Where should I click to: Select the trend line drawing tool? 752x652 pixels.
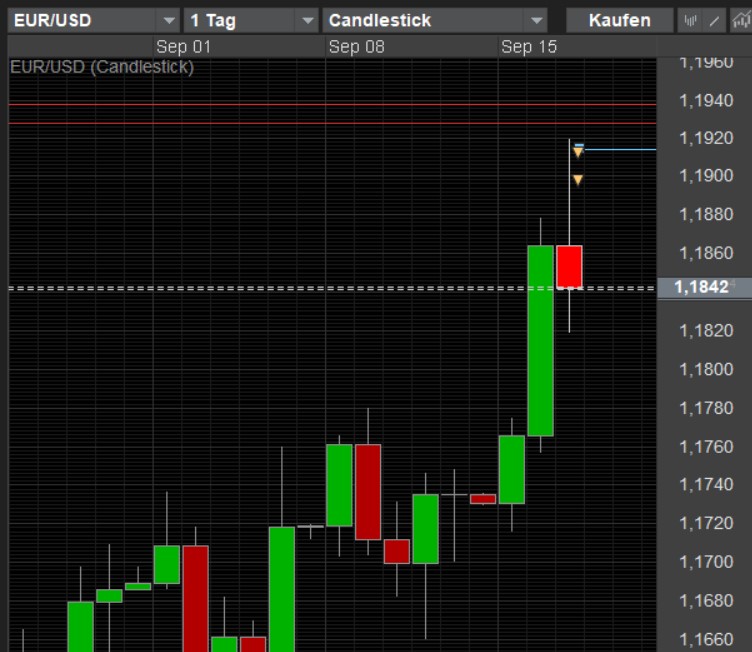coord(714,21)
